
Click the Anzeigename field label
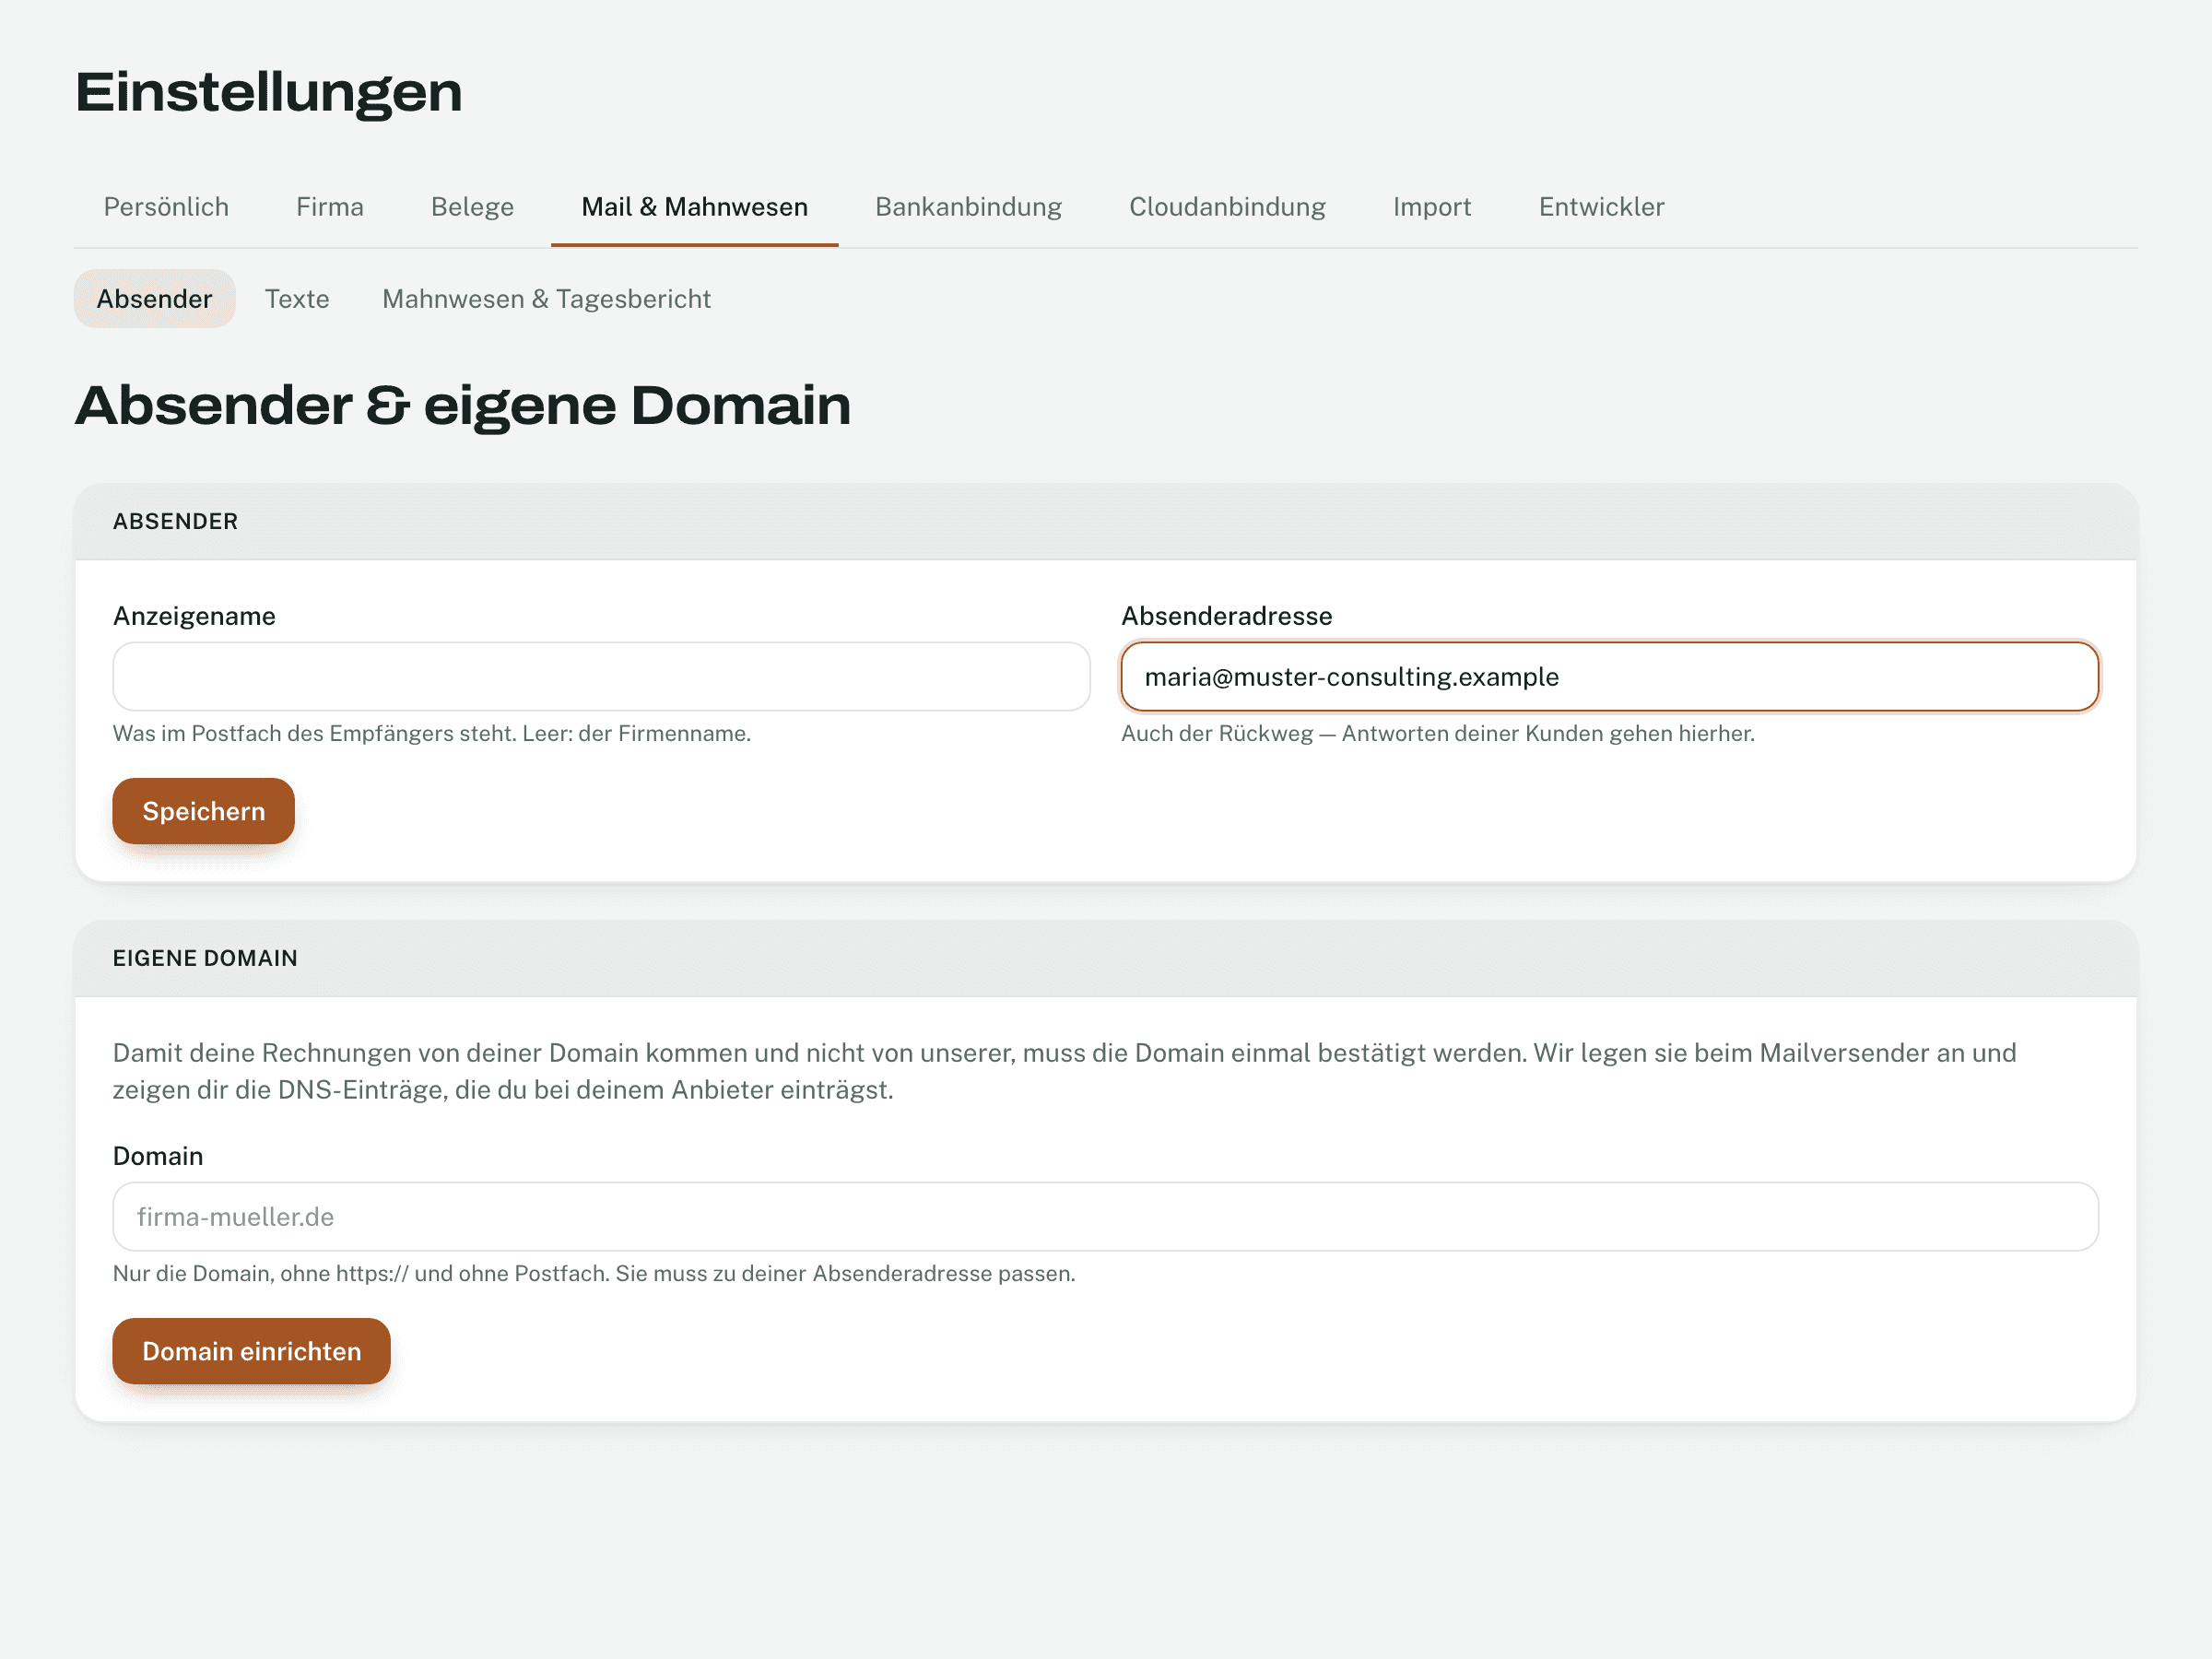[194, 616]
